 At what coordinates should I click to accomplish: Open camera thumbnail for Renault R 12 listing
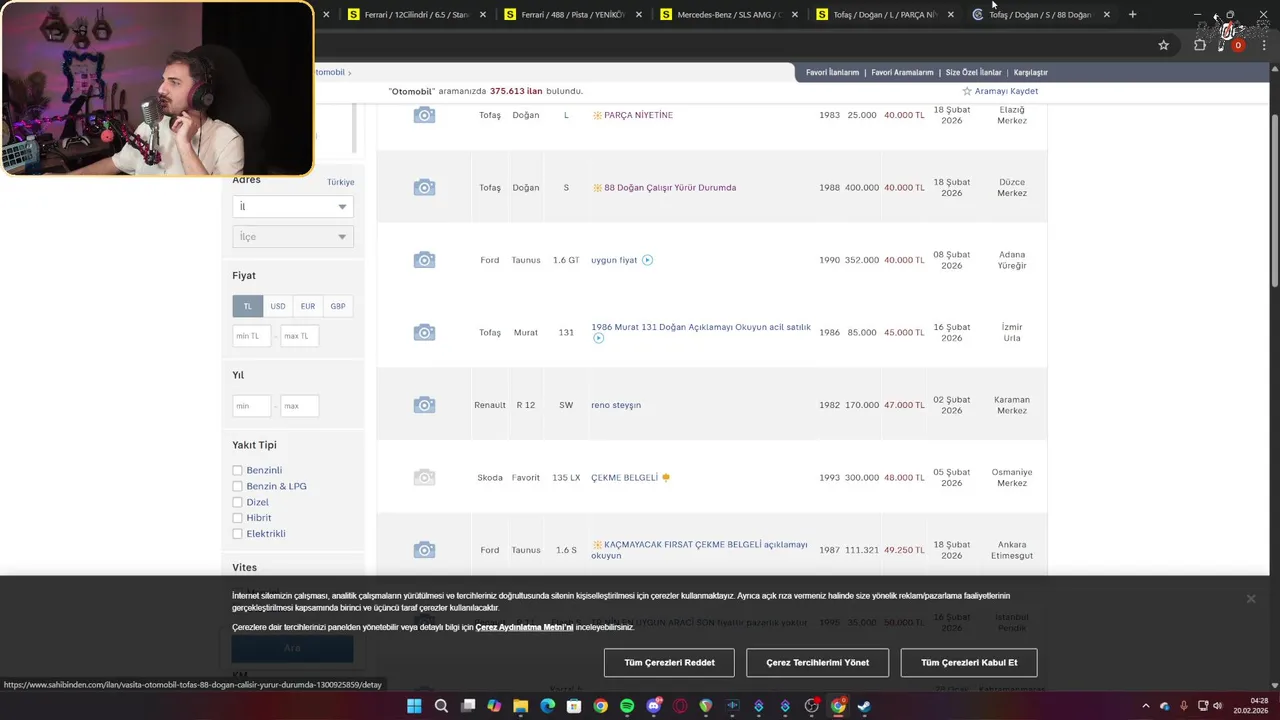(x=424, y=405)
